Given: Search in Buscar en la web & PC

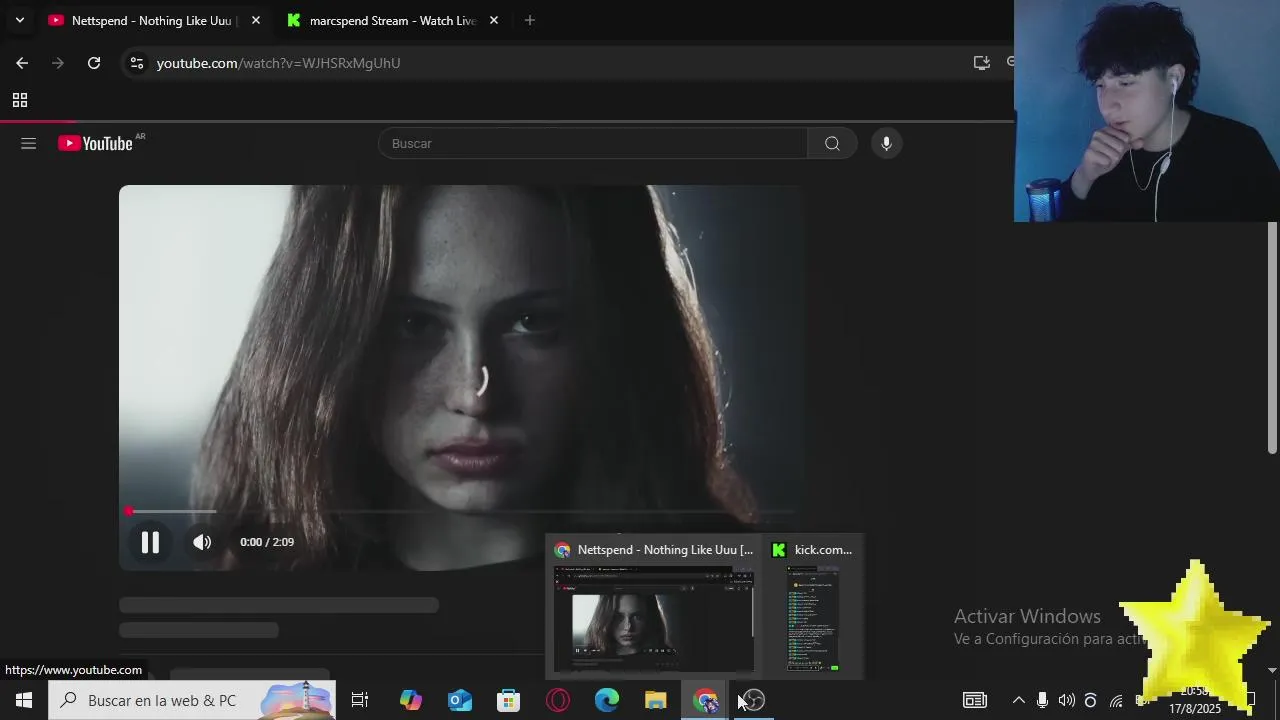Looking at the screenshot, I should click(192, 700).
